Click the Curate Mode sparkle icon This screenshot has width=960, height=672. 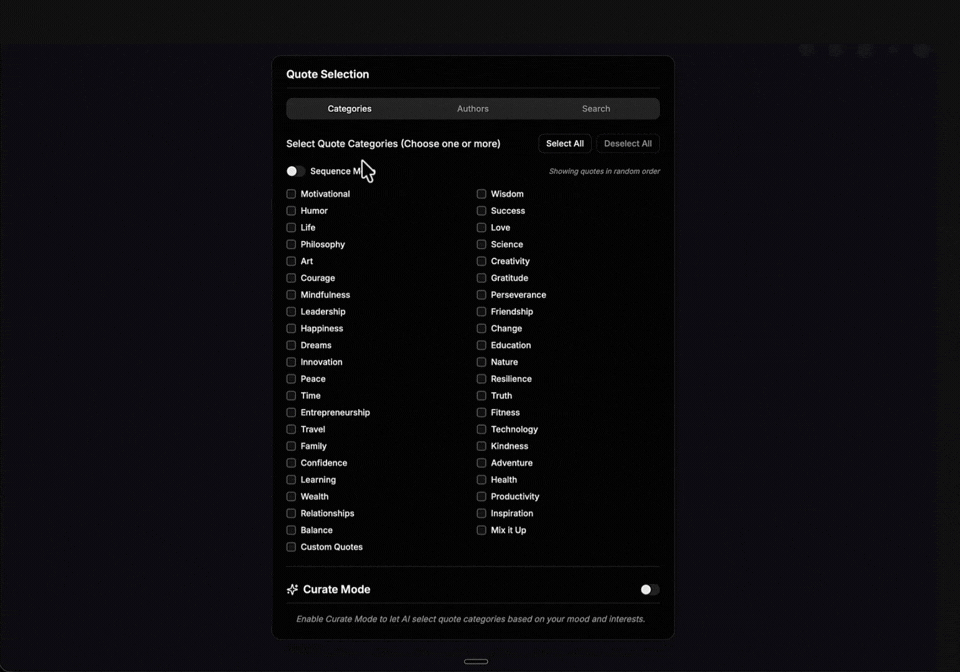[x=292, y=590]
